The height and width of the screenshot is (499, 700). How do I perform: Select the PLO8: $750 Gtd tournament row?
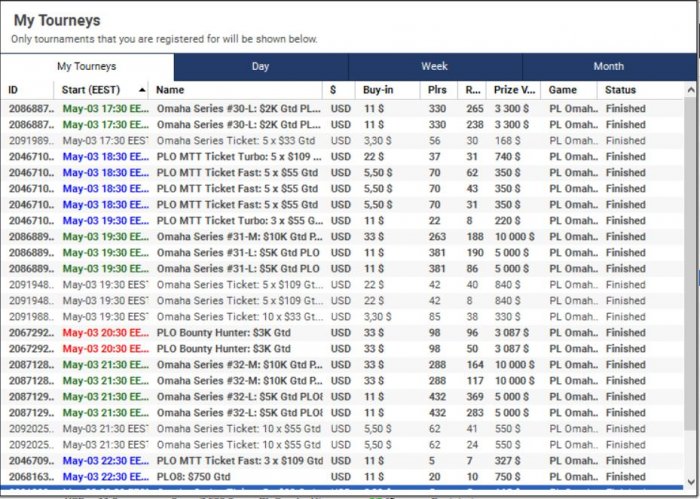[342, 477]
